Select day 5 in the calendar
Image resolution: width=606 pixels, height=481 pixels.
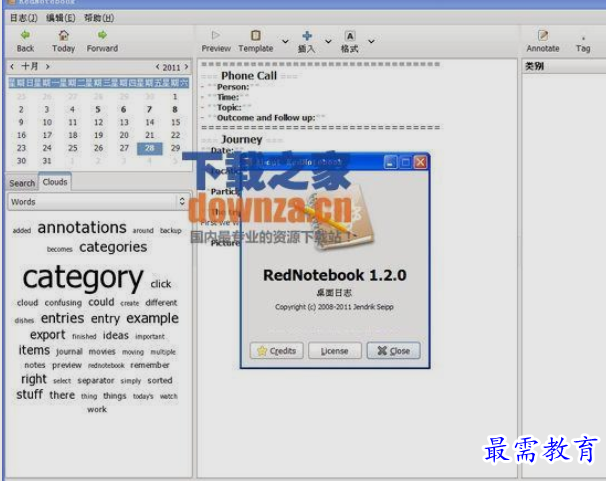pyautogui.click(x=98, y=109)
